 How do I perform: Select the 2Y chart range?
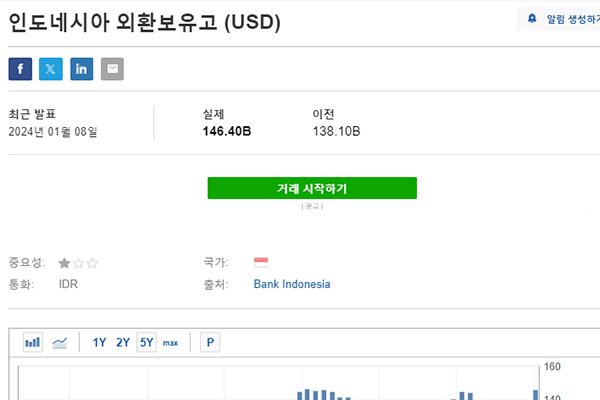(123, 342)
